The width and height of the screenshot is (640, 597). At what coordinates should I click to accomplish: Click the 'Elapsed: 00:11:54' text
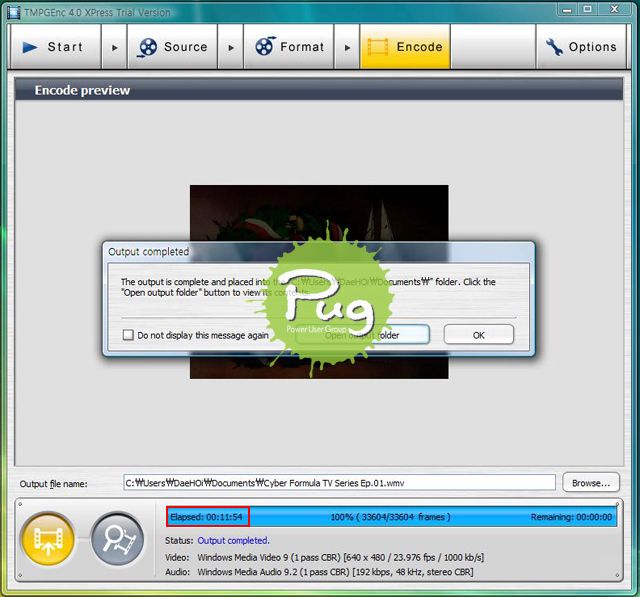[207, 517]
